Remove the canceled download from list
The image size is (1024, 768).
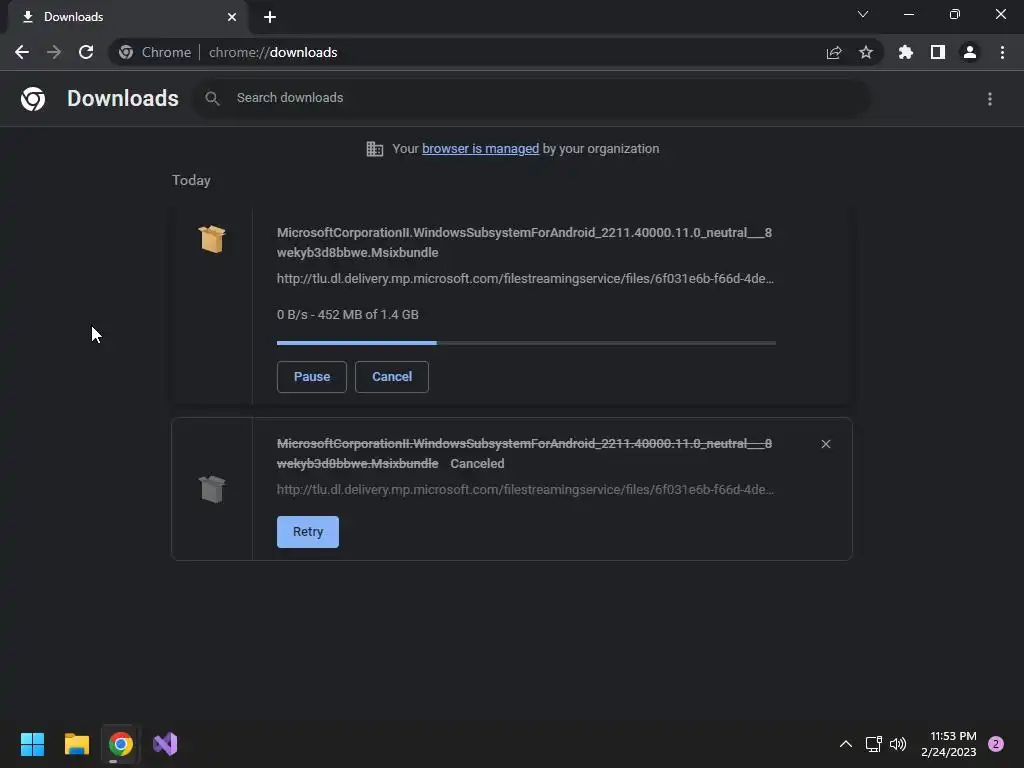(825, 444)
